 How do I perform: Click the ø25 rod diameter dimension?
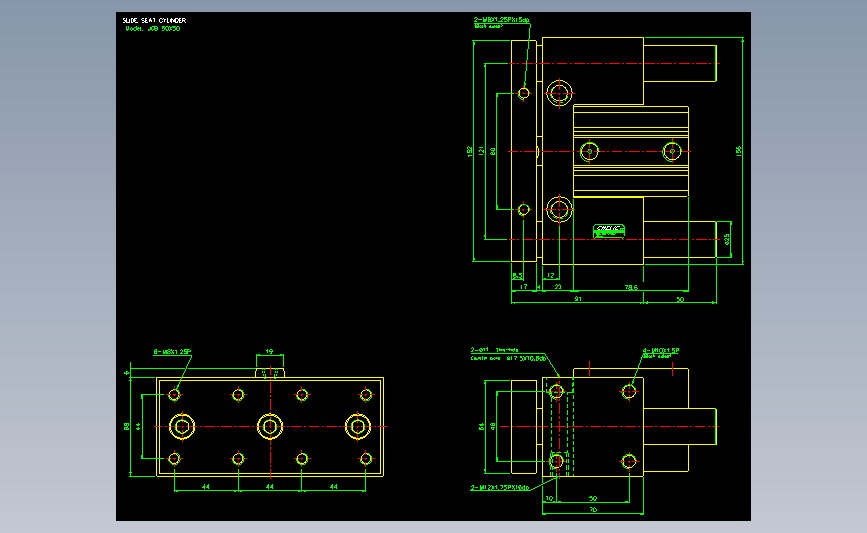(727, 239)
